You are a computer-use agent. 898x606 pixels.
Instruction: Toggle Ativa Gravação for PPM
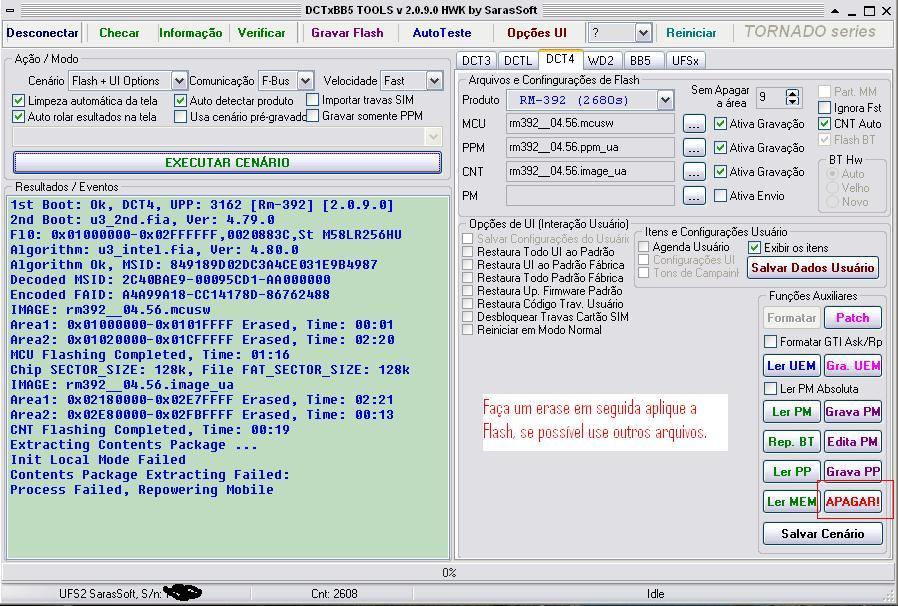point(720,148)
